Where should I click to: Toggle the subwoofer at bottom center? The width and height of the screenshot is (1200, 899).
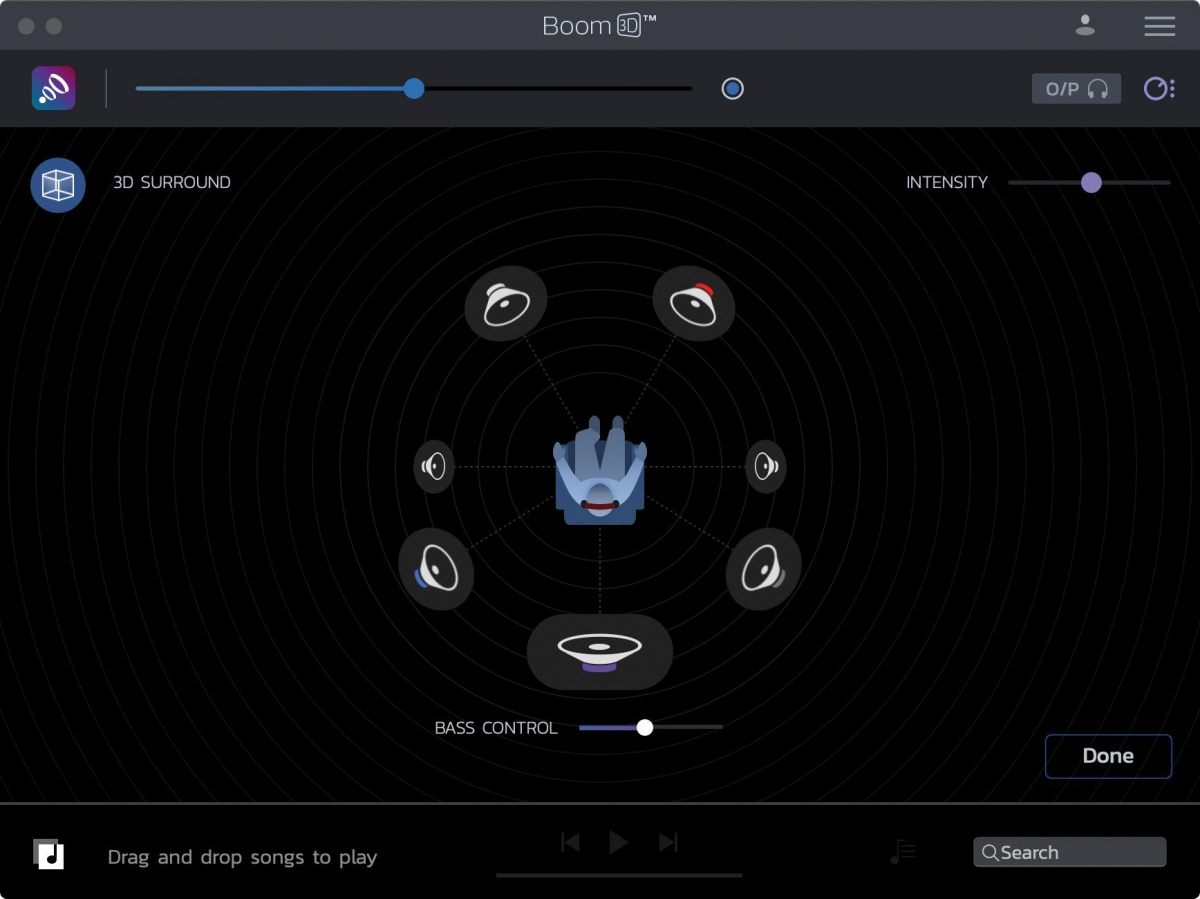click(x=600, y=652)
